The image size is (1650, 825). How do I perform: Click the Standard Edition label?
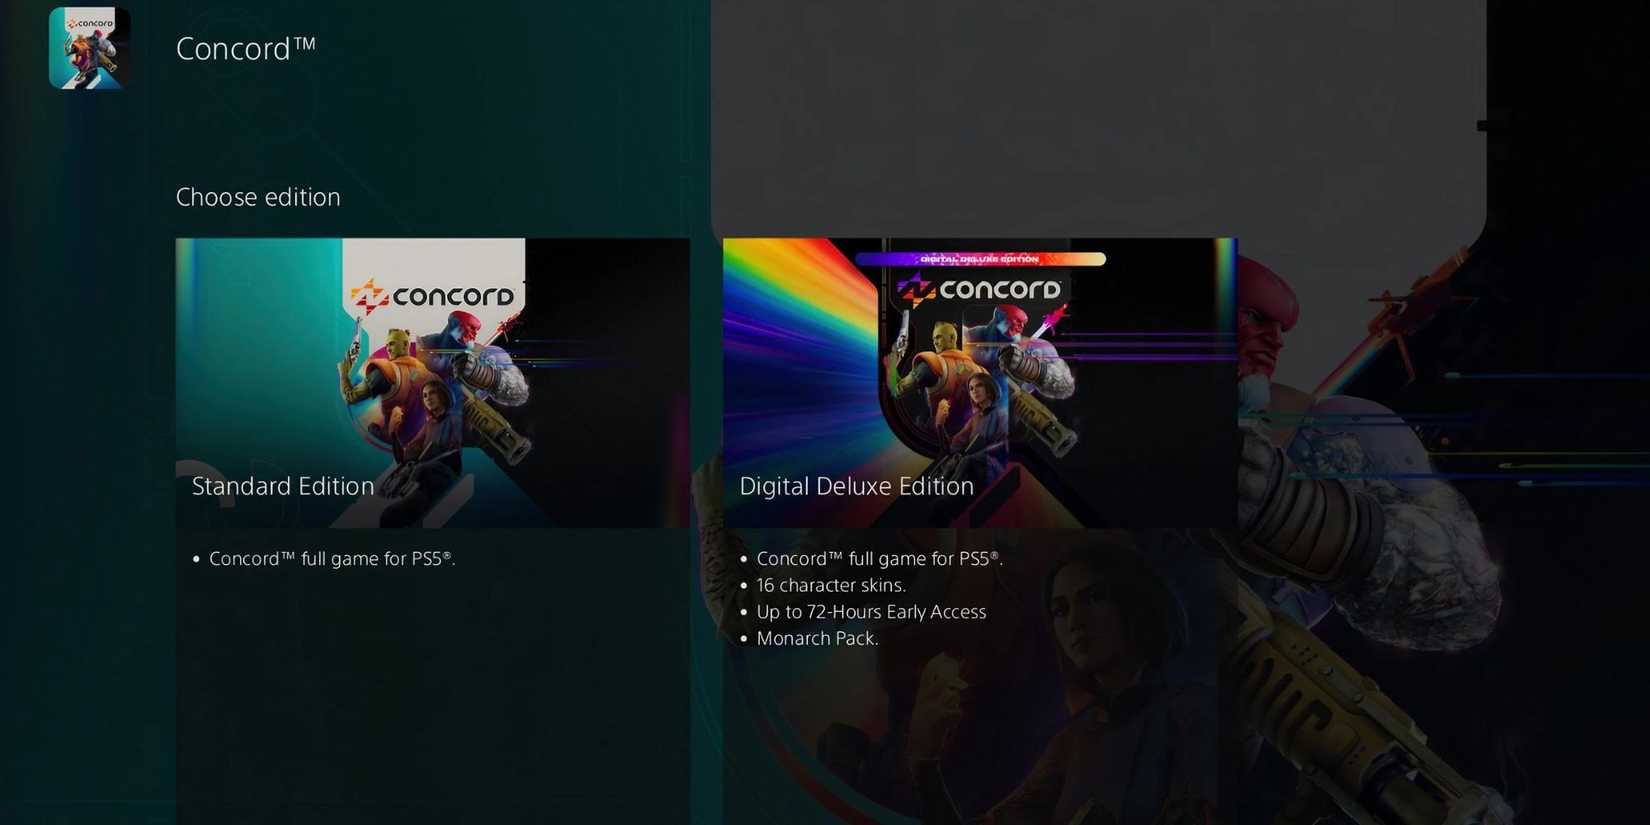click(x=283, y=486)
